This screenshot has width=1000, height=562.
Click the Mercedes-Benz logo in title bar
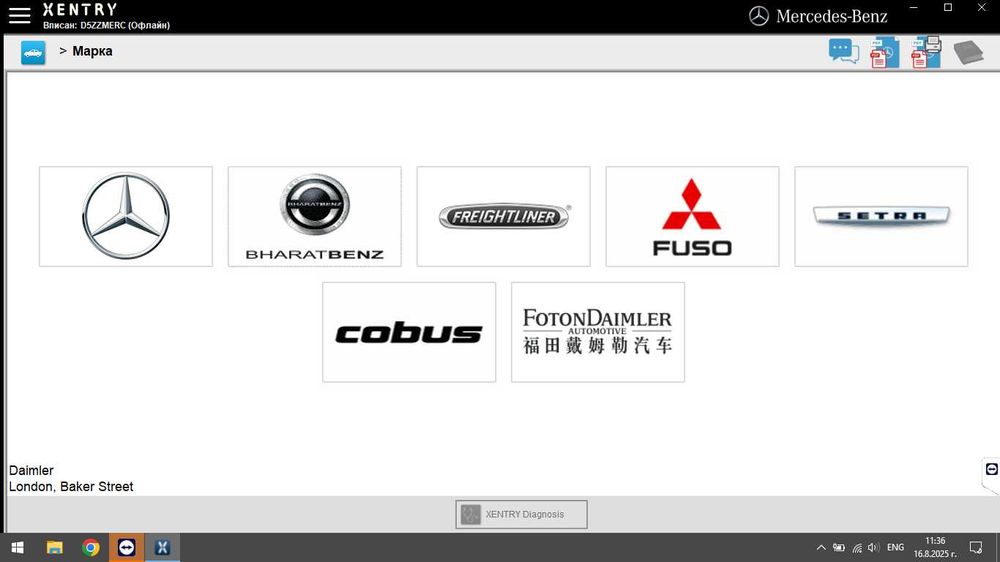818,16
